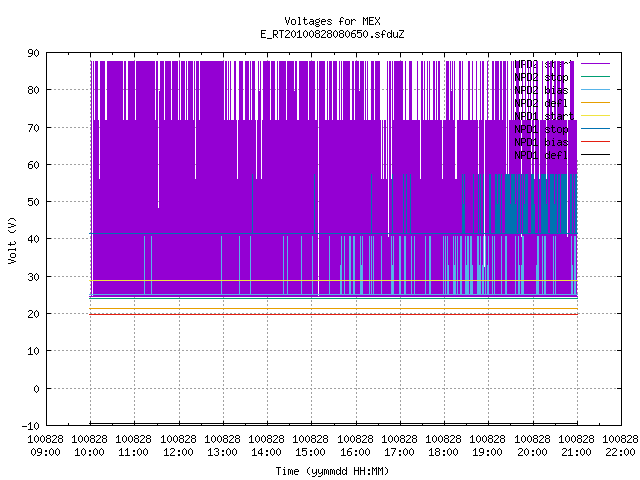Click the dark blue legend line for NPD1 stop
This screenshot has width=640, height=480.
pyautogui.click(x=595, y=129)
